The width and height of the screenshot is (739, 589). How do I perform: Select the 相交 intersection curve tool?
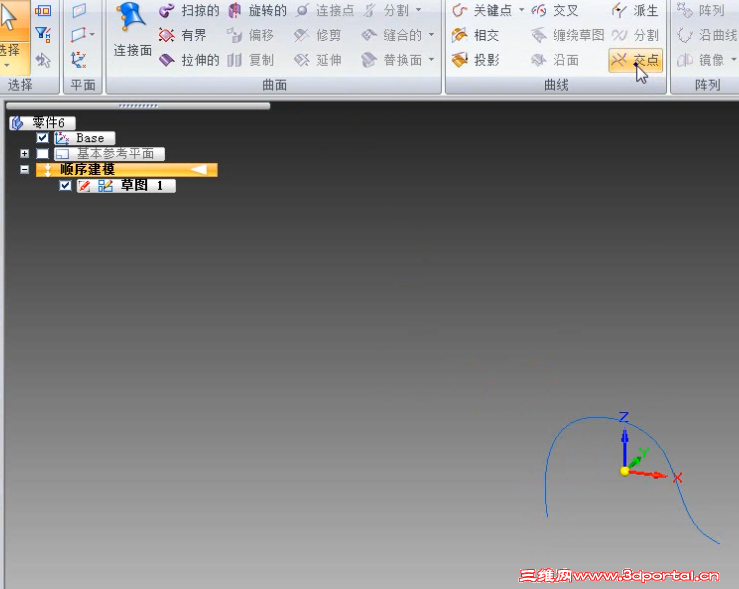point(475,35)
